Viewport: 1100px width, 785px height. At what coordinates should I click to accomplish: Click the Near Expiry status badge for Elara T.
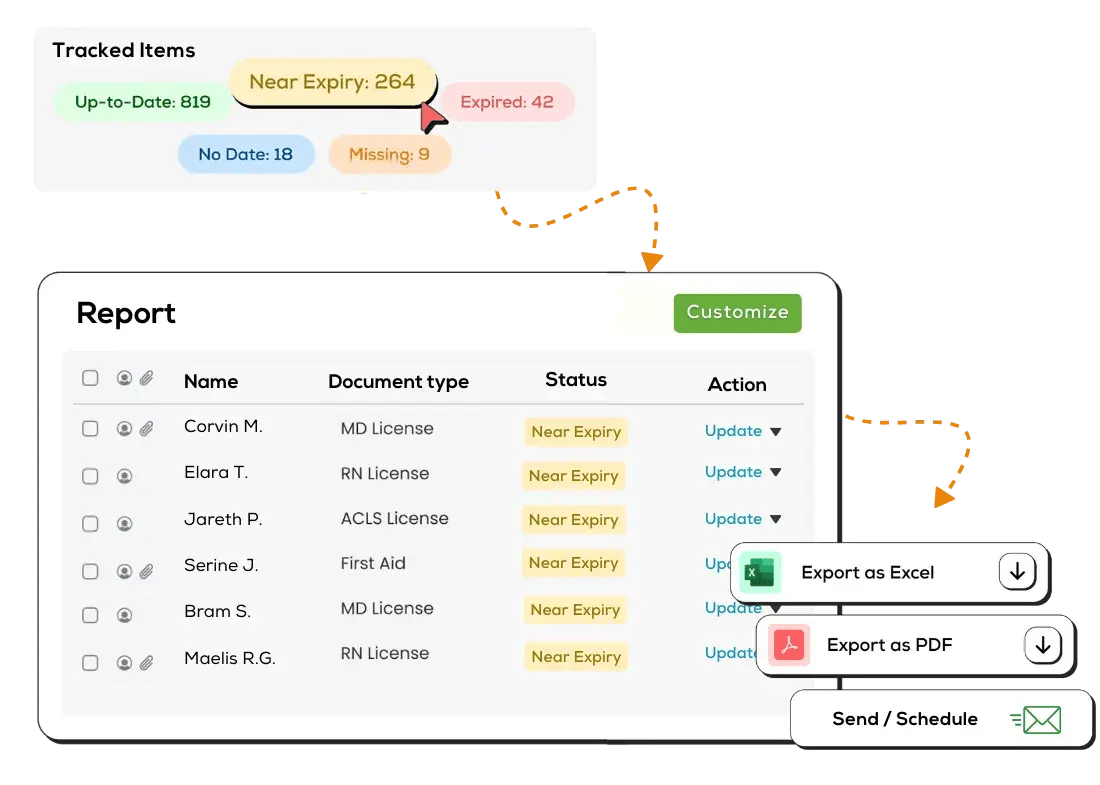tap(573, 476)
